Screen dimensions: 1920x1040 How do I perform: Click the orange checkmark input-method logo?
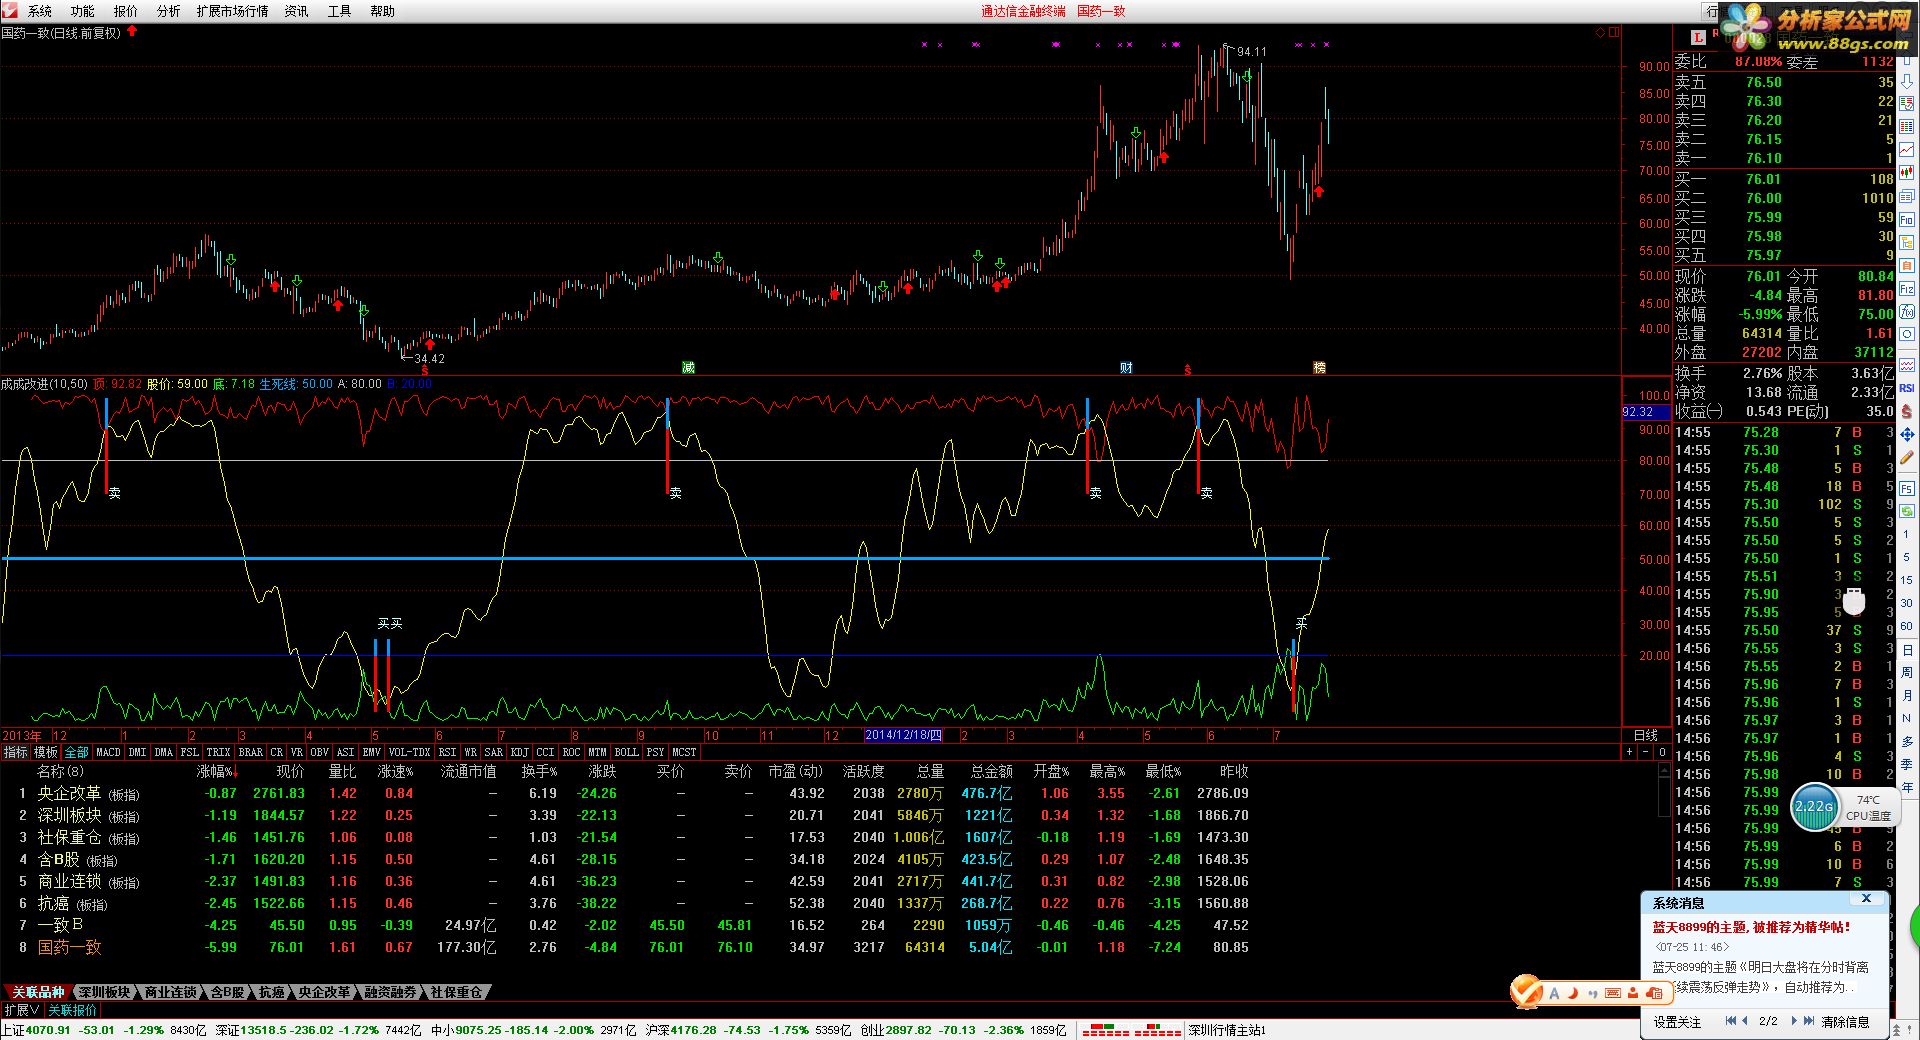pos(1526,991)
